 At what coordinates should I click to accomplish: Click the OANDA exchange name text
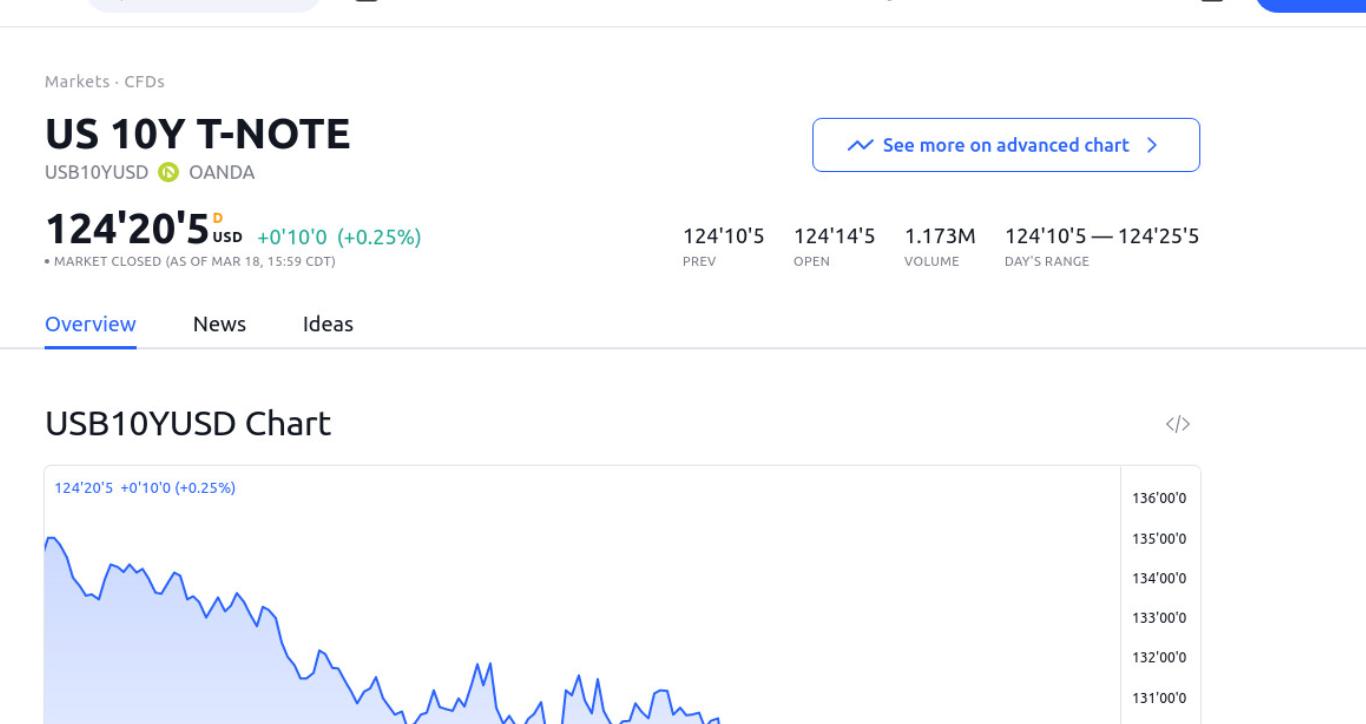221,172
